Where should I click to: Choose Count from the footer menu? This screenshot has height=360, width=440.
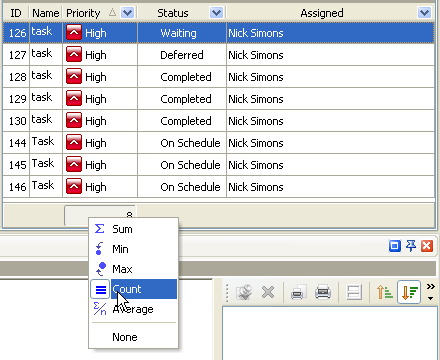(134, 289)
